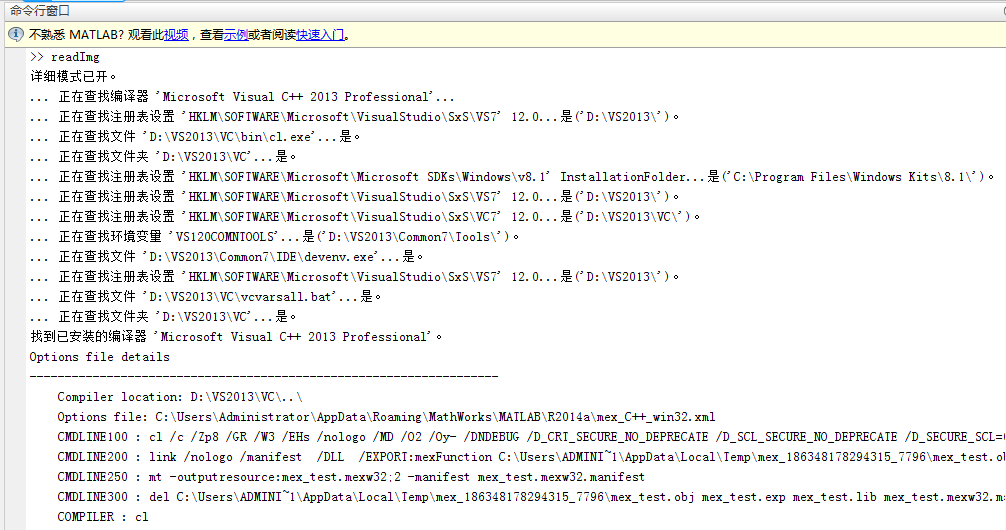Open the 视频 link in the banner
1006x530 pixels.
pyautogui.click(x=176, y=35)
